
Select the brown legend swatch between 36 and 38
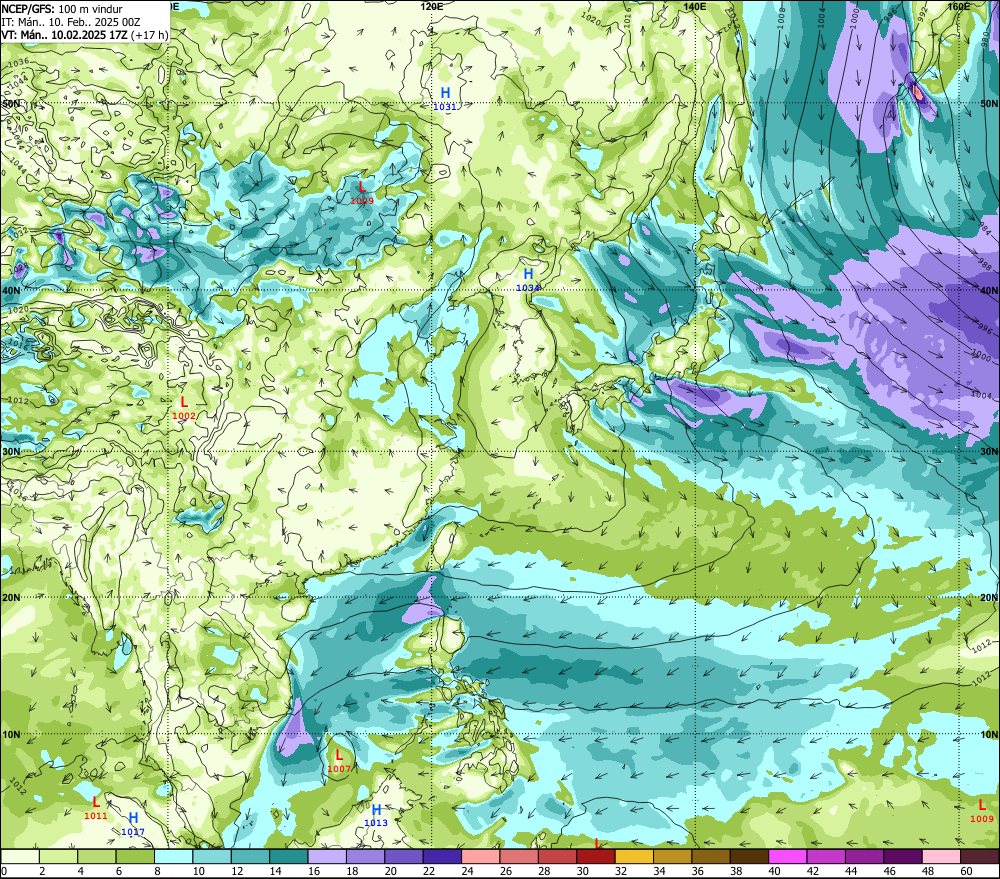(x=711, y=856)
